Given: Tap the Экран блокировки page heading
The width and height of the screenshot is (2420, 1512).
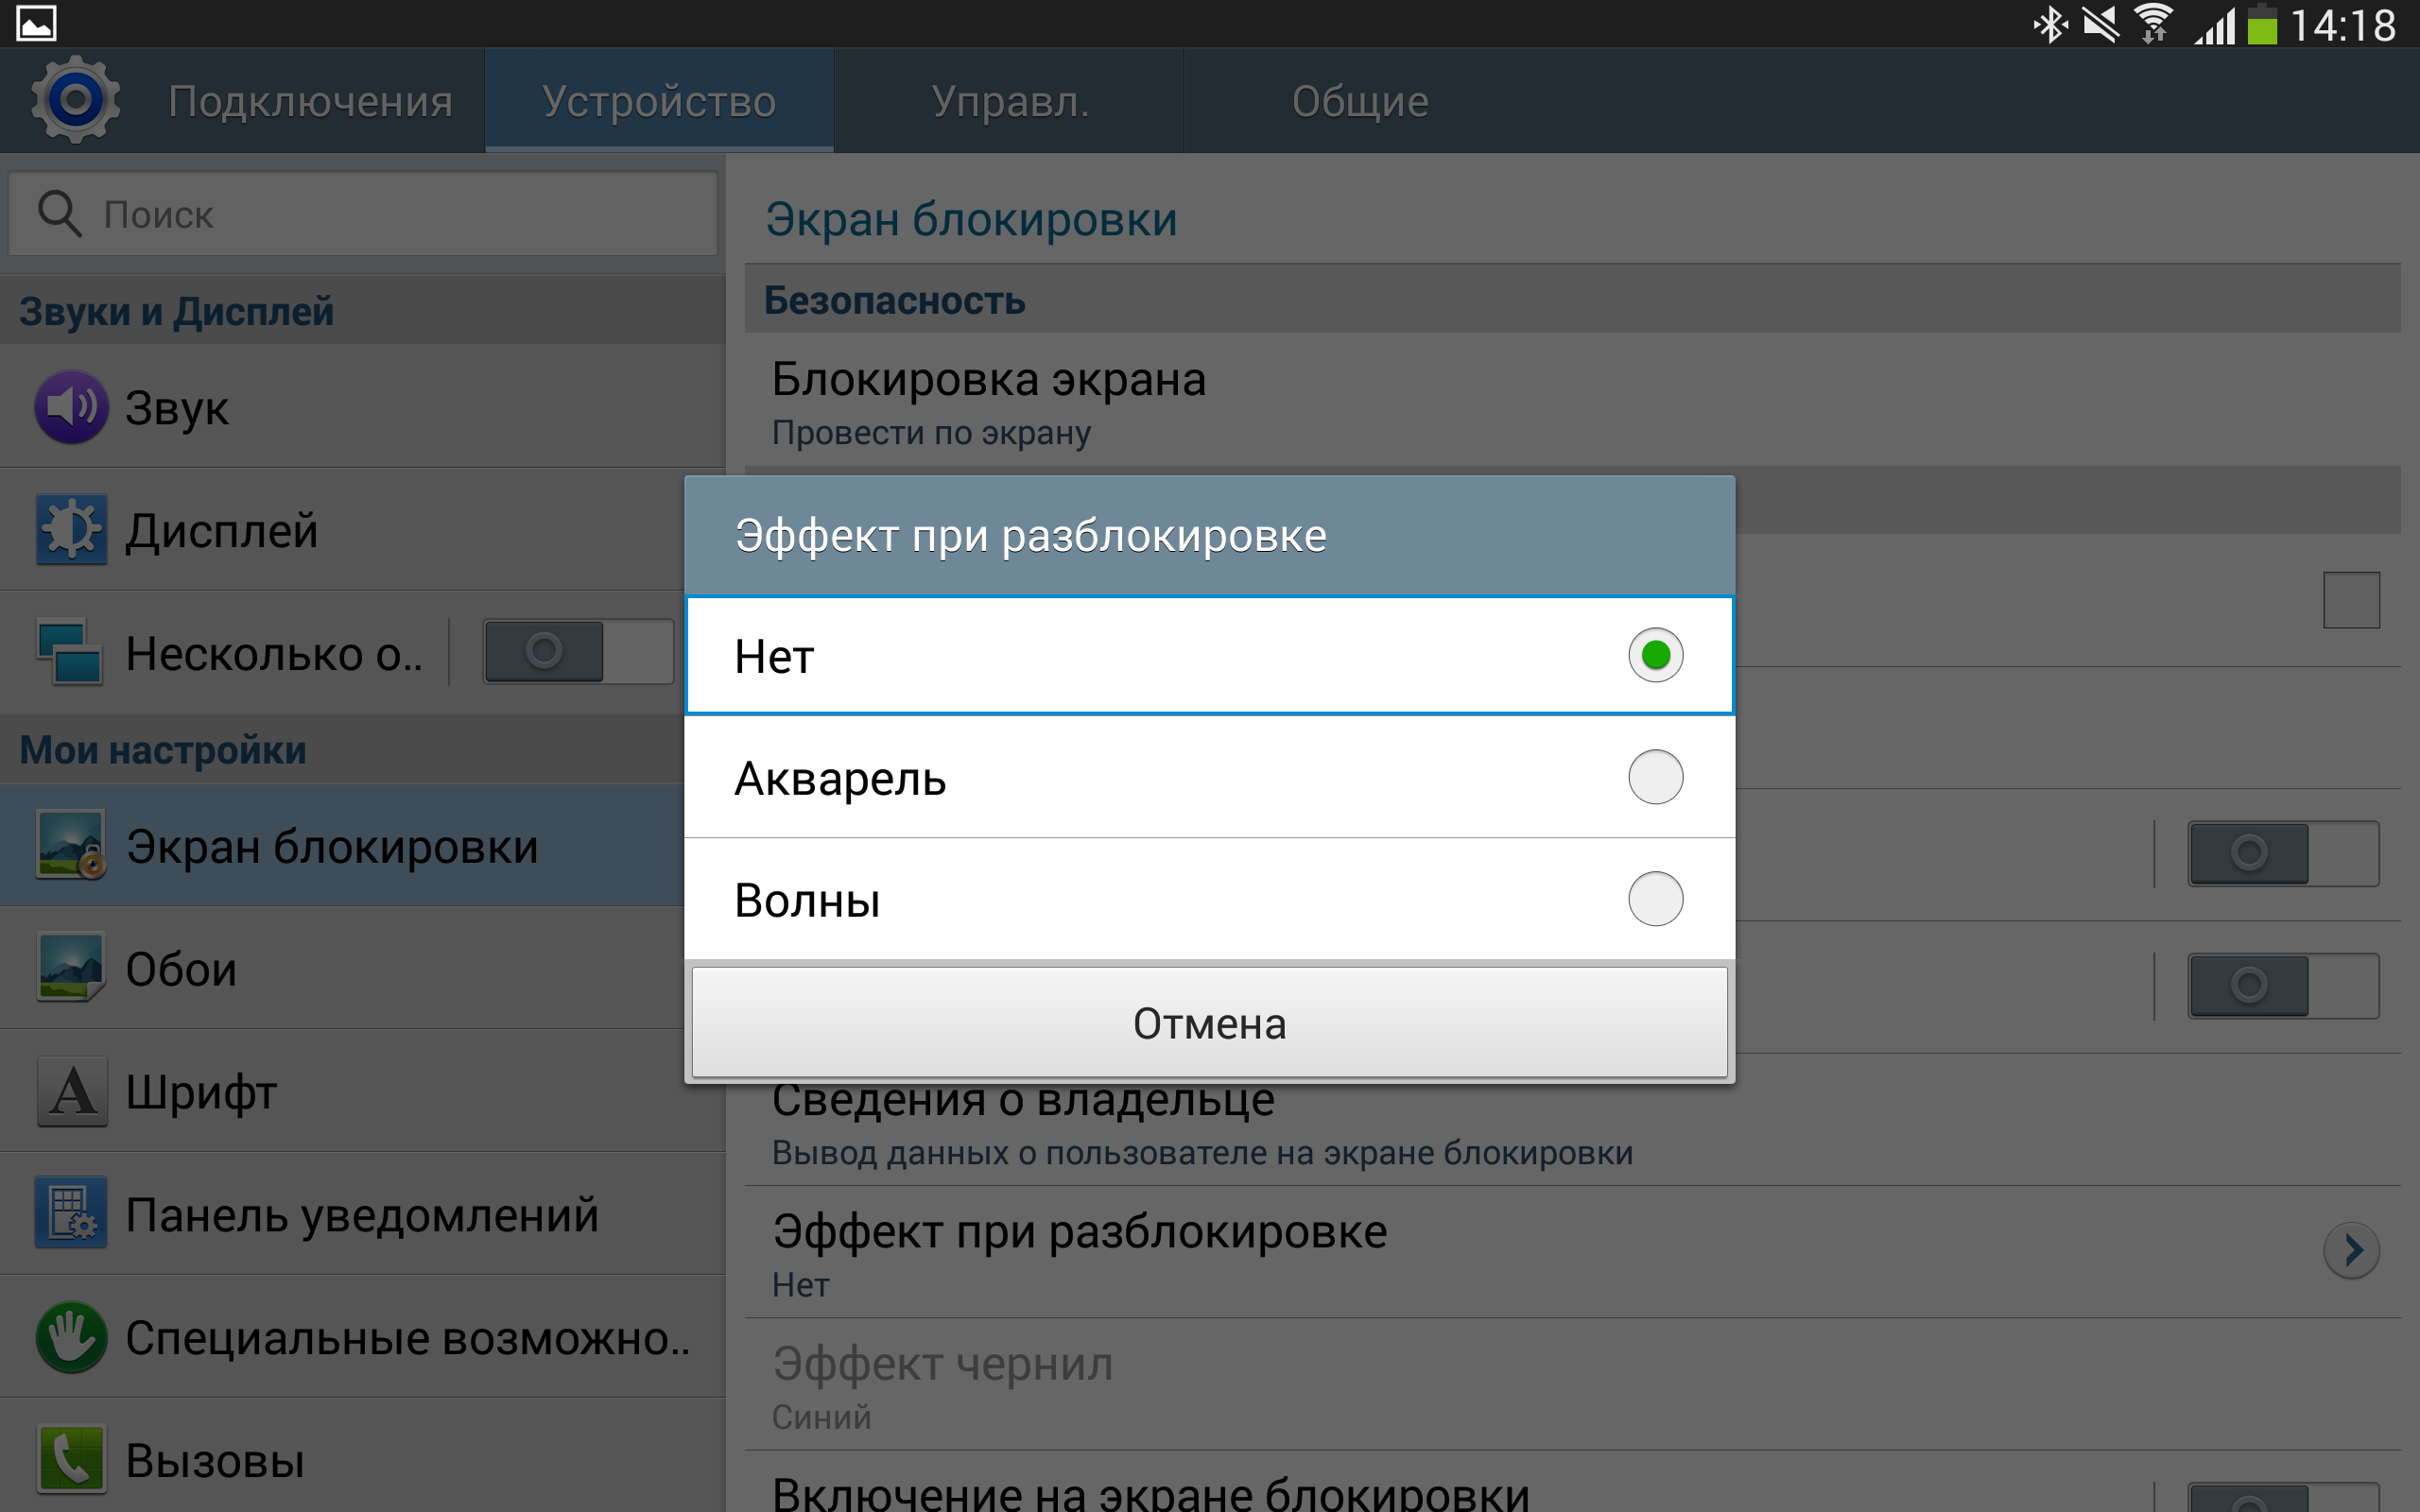Looking at the screenshot, I should (971, 219).
